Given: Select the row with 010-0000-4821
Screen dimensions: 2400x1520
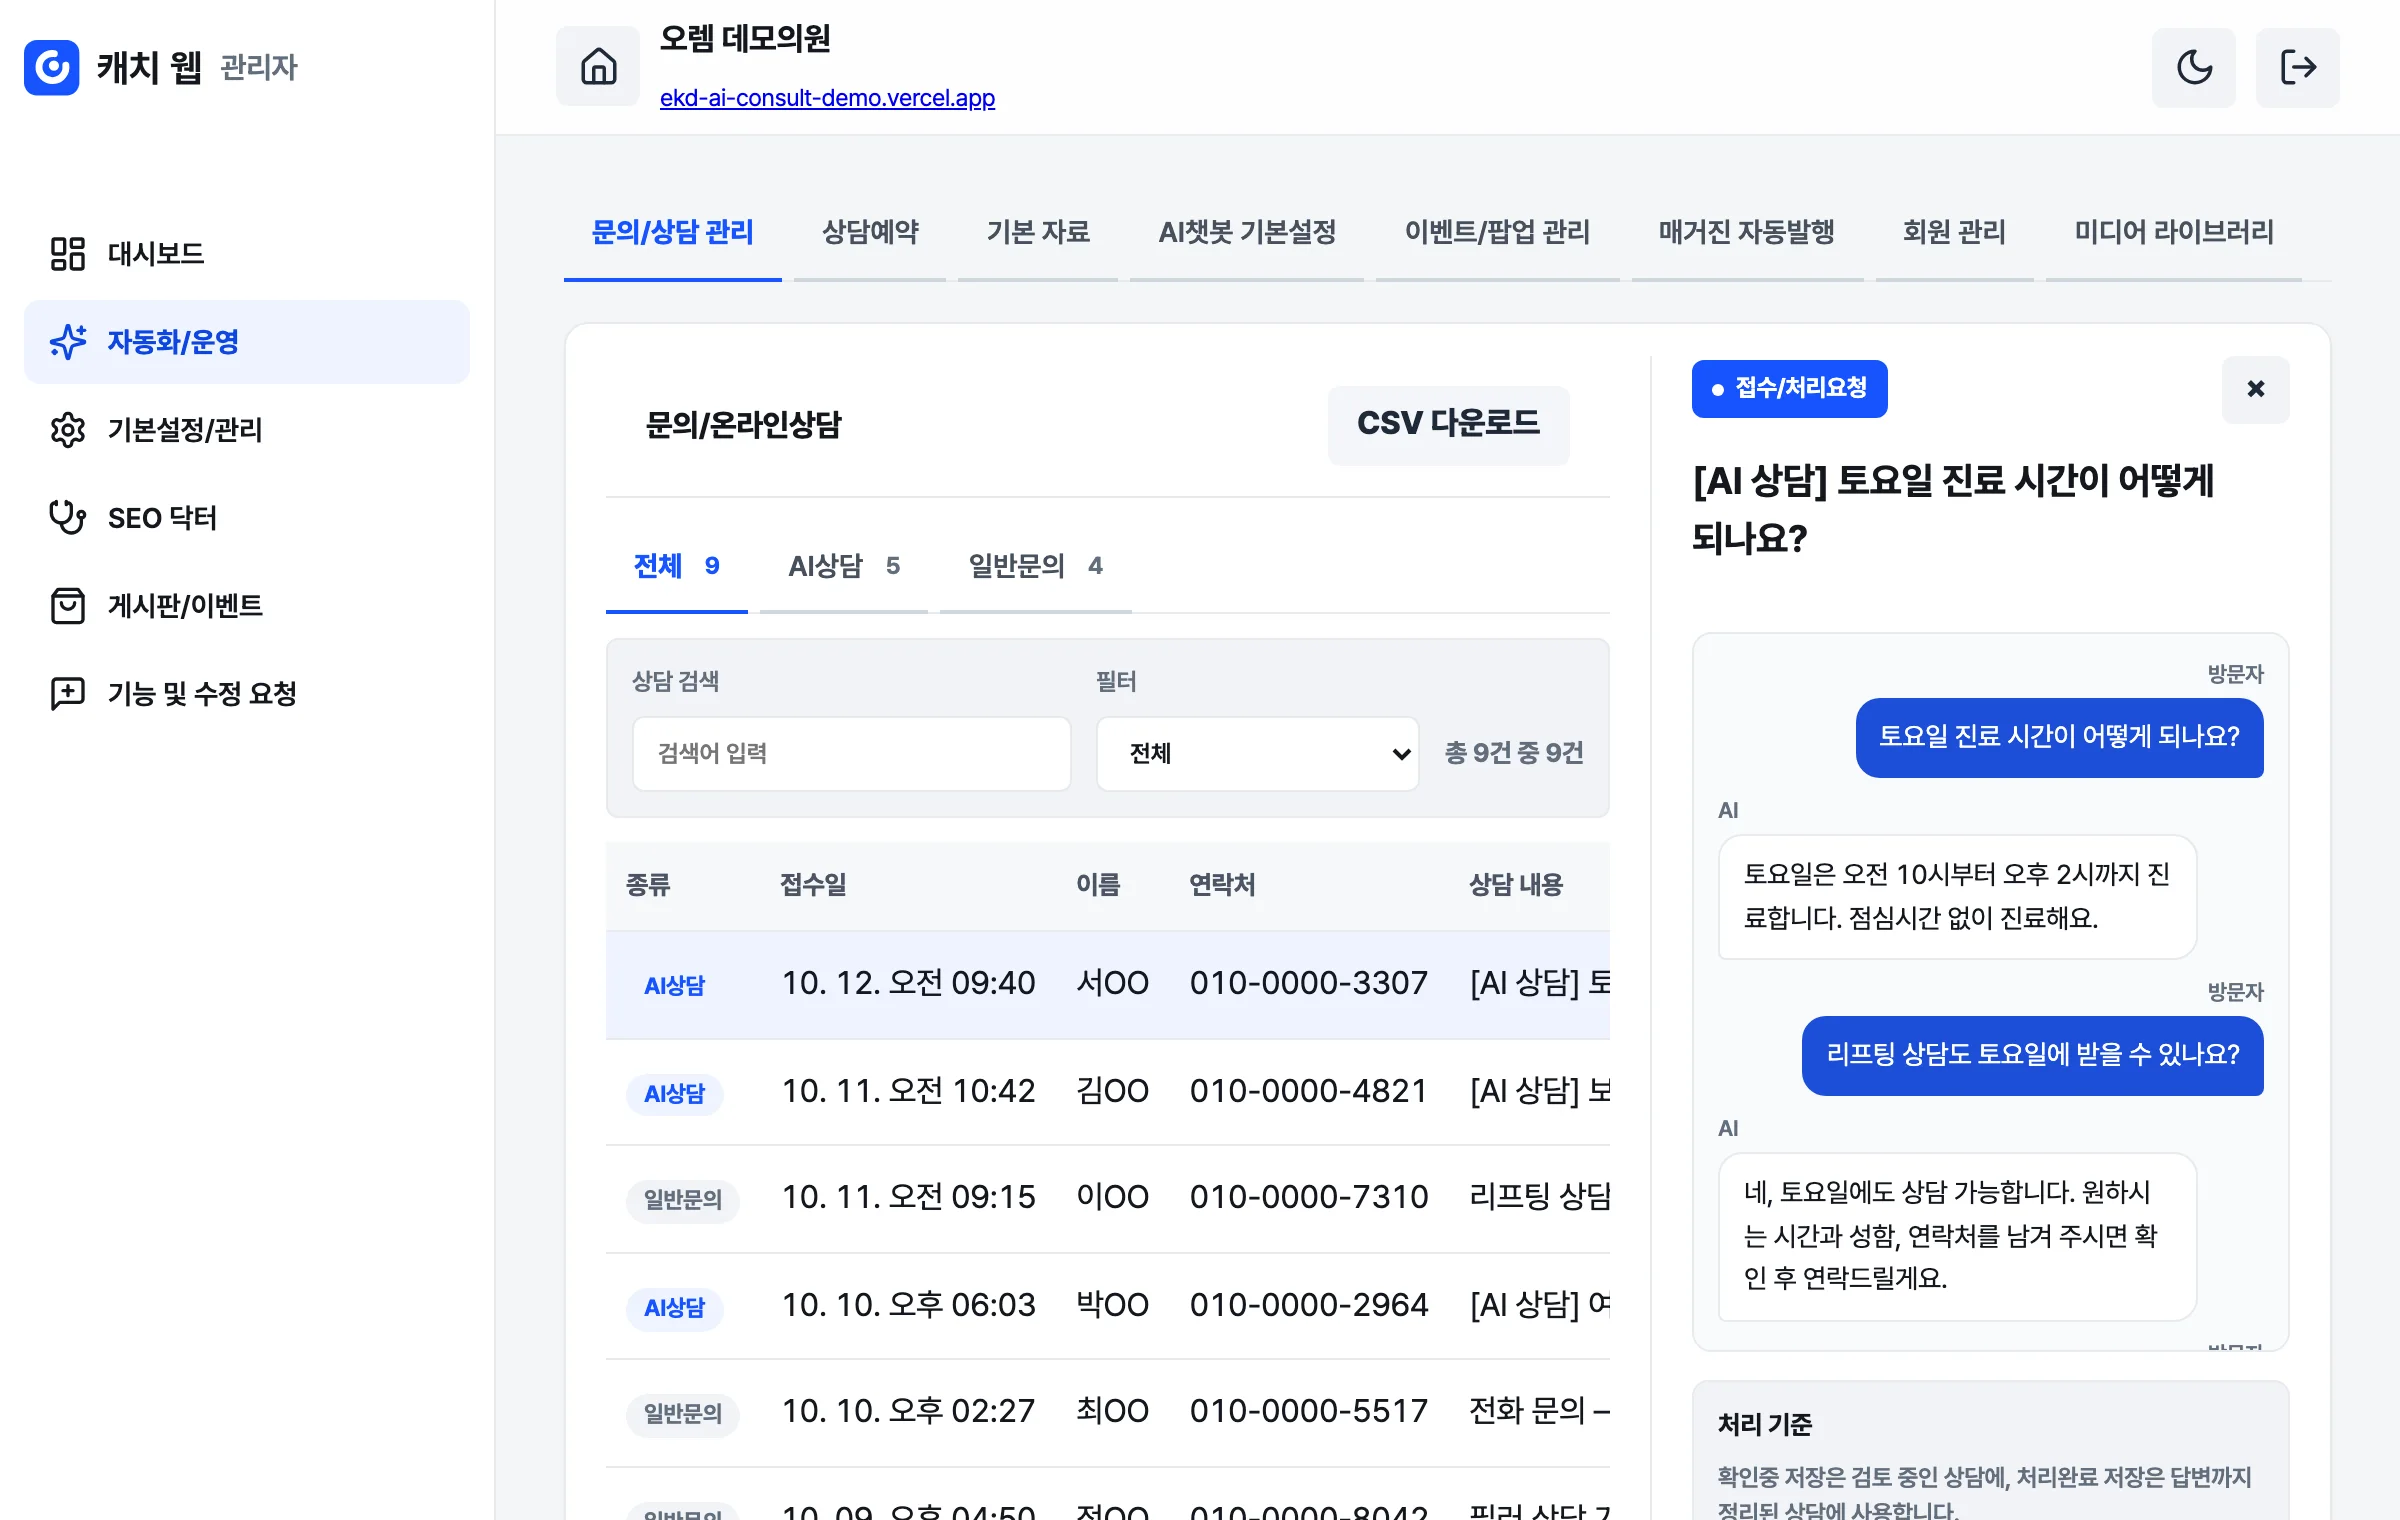Looking at the screenshot, I should 1108,1092.
